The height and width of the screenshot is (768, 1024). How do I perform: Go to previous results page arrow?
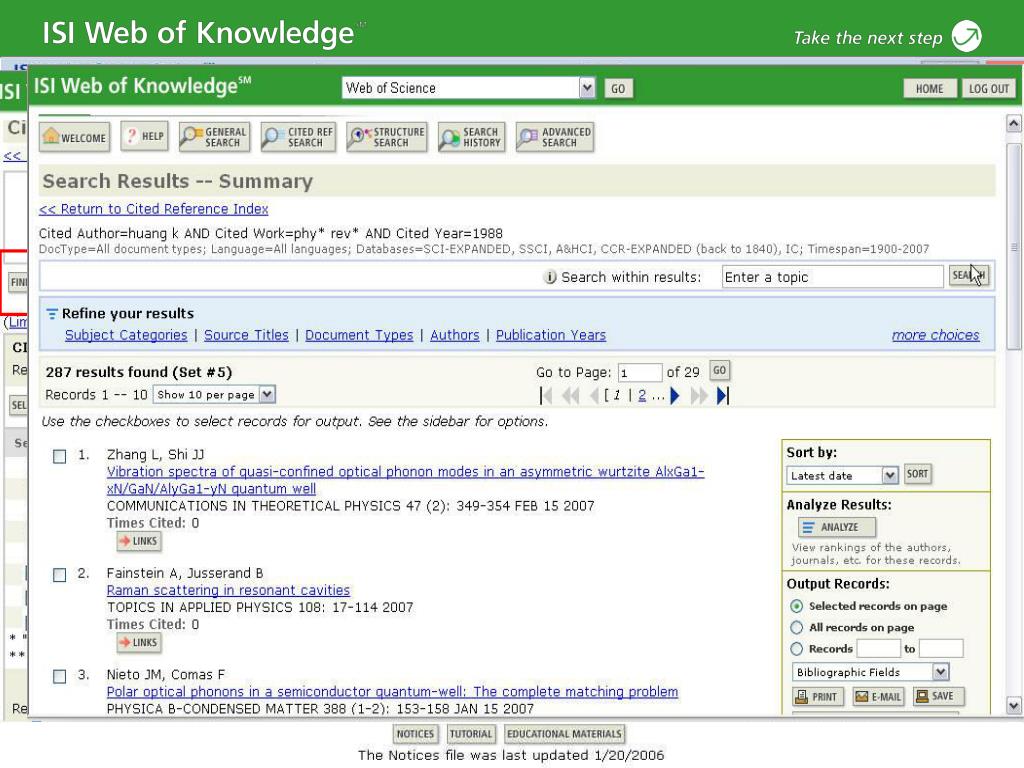click(x=594, y=395)
